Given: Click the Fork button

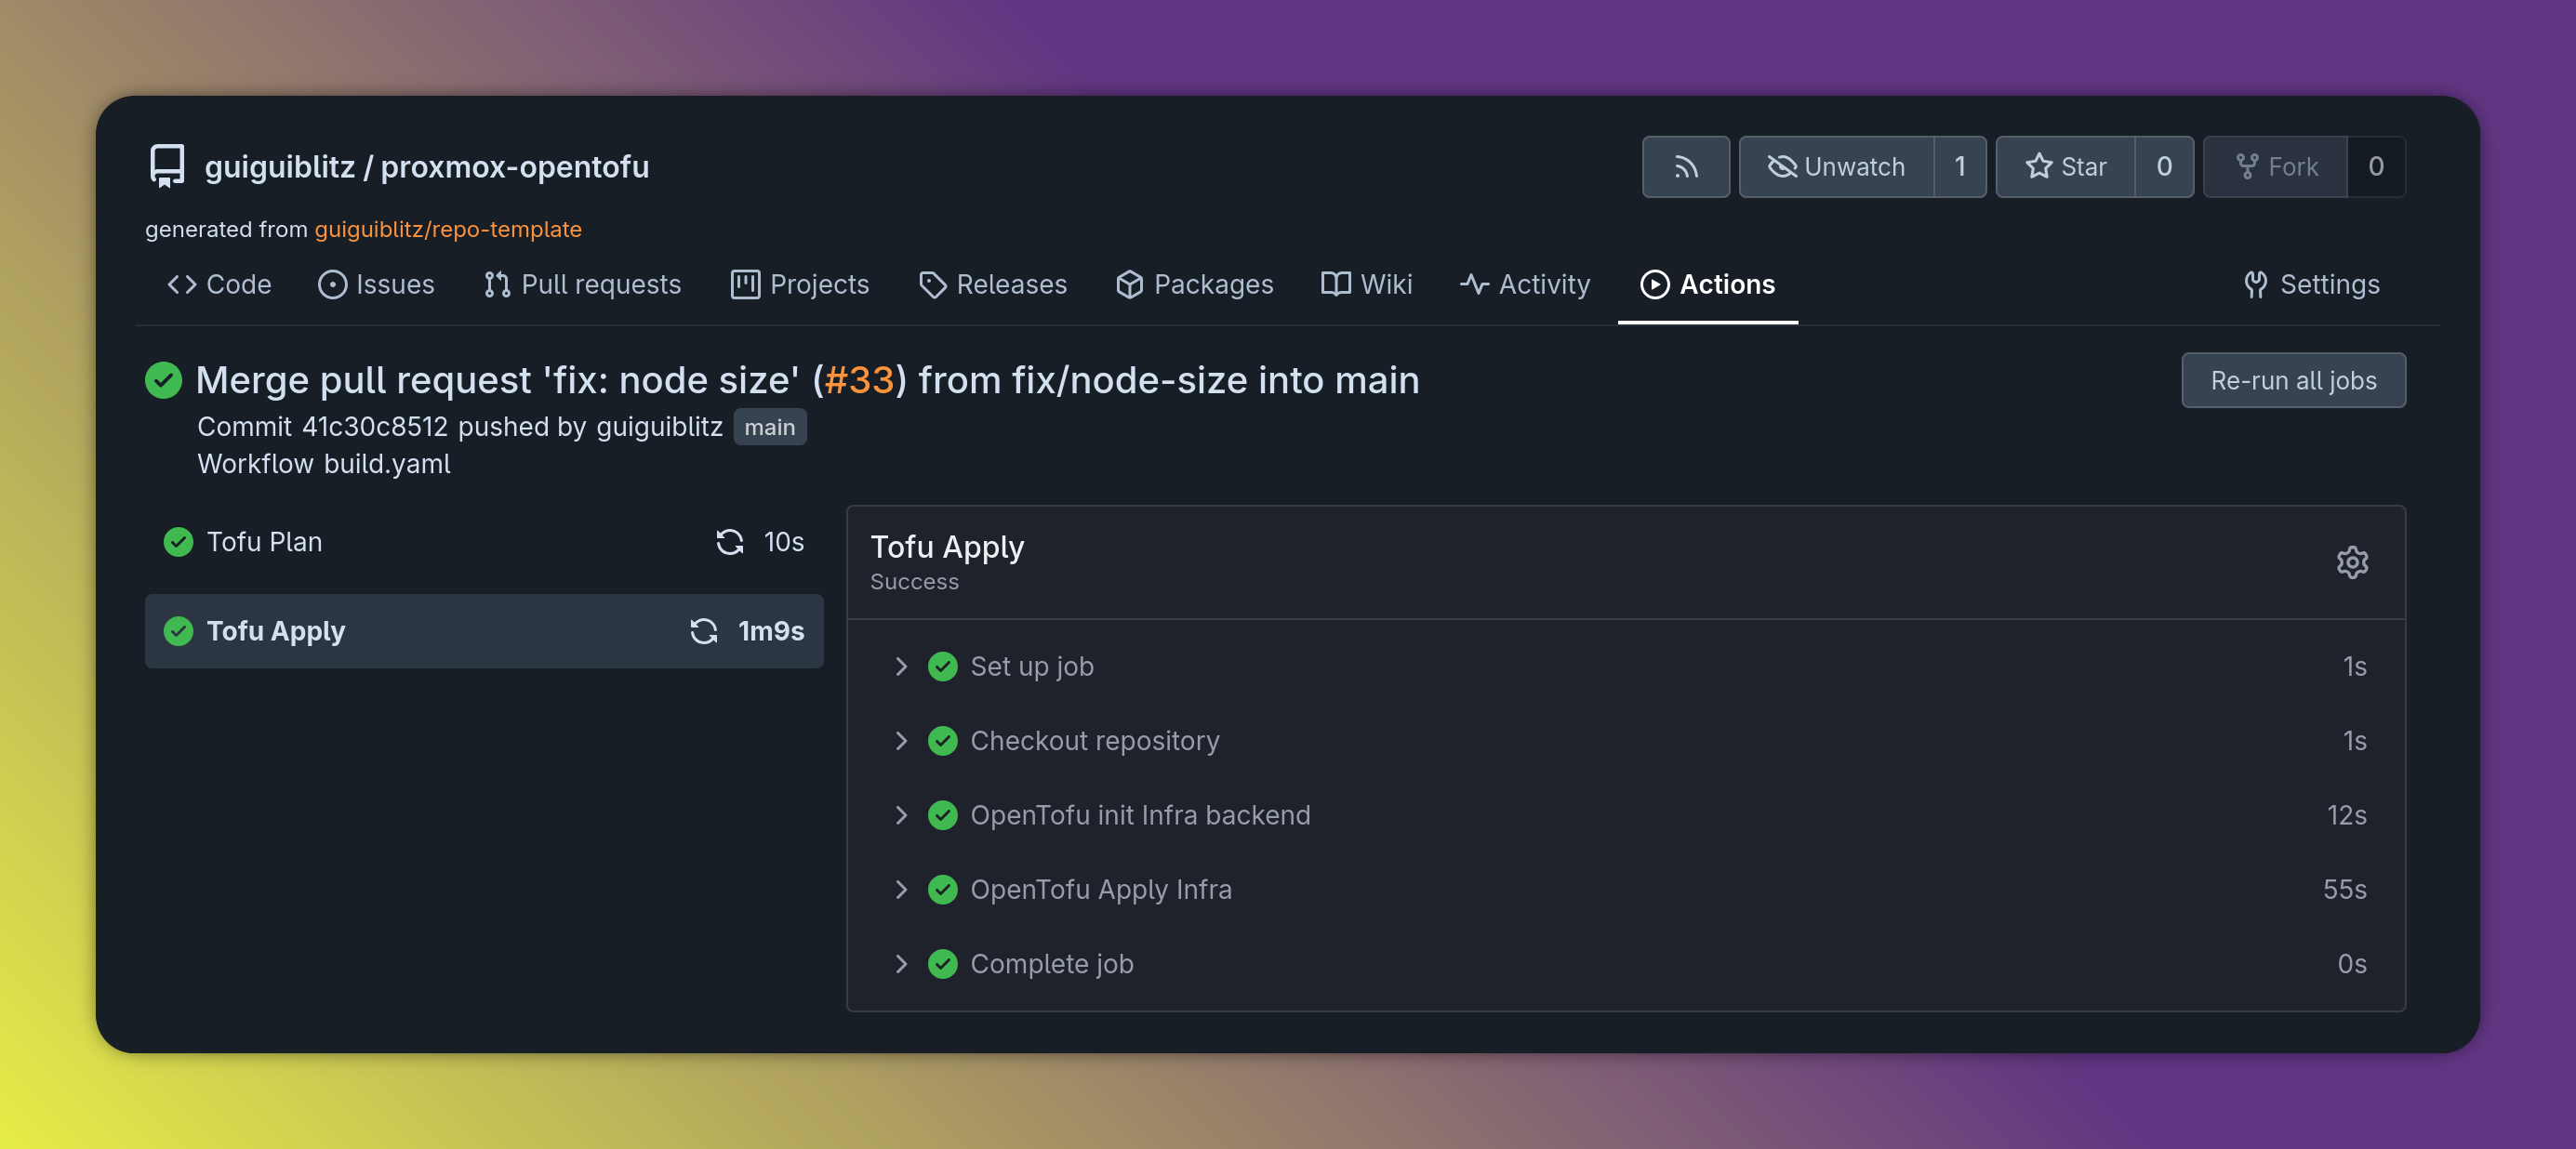Looking at the screenshot, I should [2275, 166].
